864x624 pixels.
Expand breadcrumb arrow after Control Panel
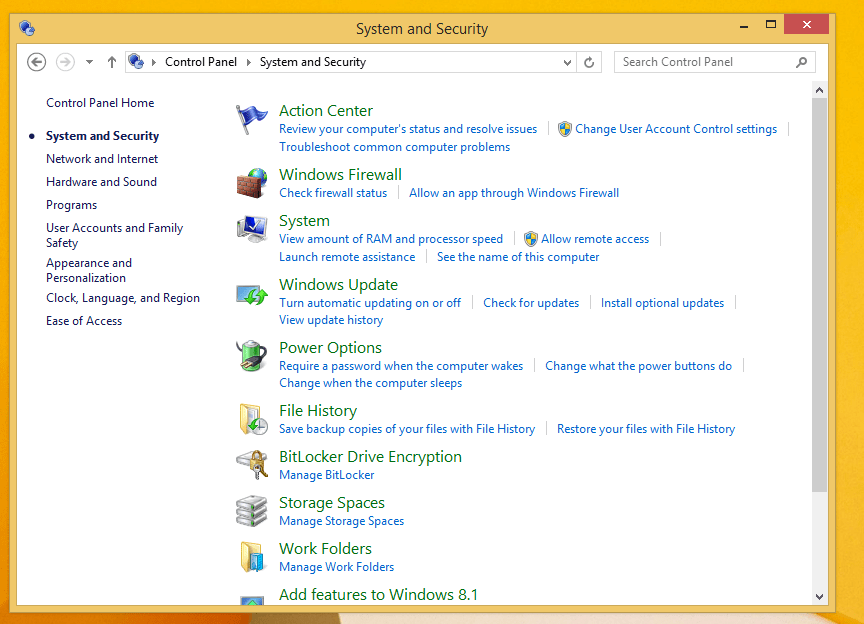249,62
